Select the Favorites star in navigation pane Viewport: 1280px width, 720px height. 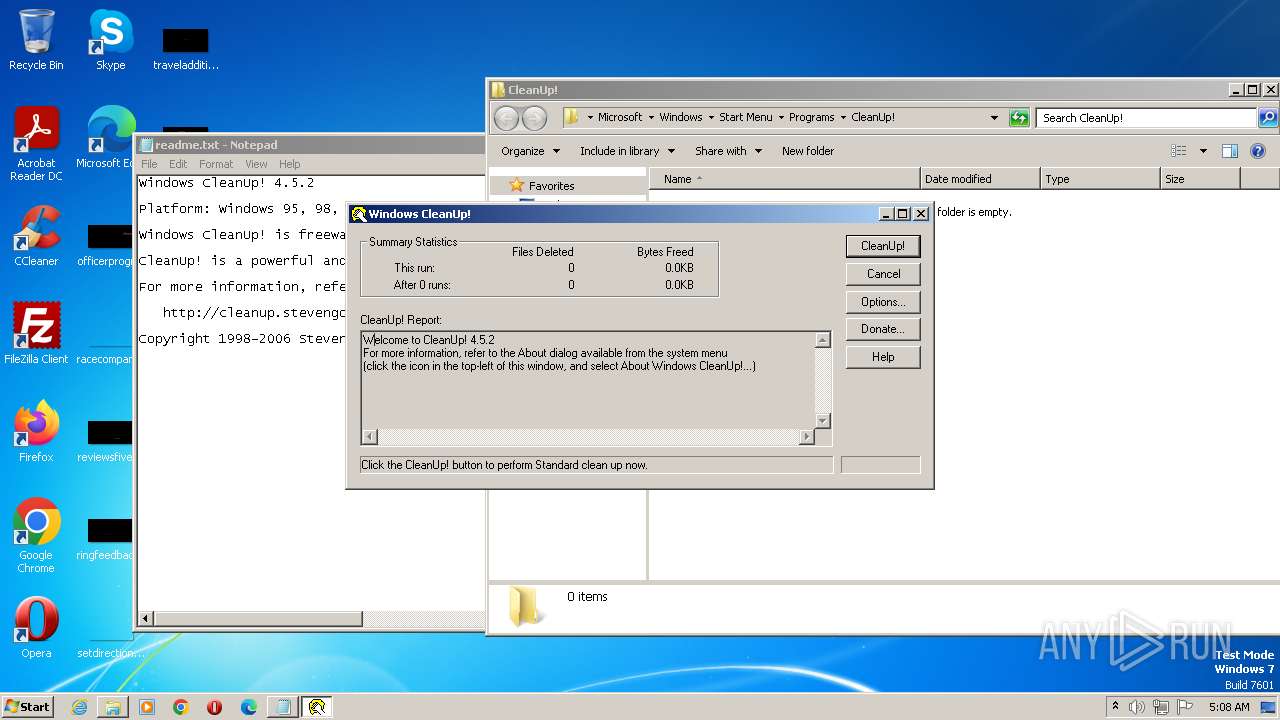(517, 185)
